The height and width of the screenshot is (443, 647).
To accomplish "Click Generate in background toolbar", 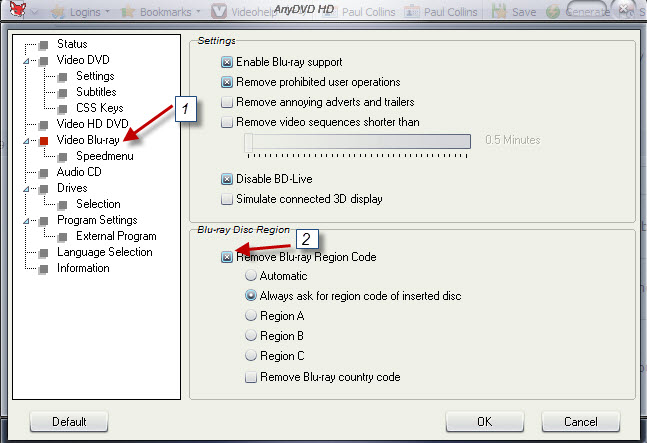I will click(579, 12).
